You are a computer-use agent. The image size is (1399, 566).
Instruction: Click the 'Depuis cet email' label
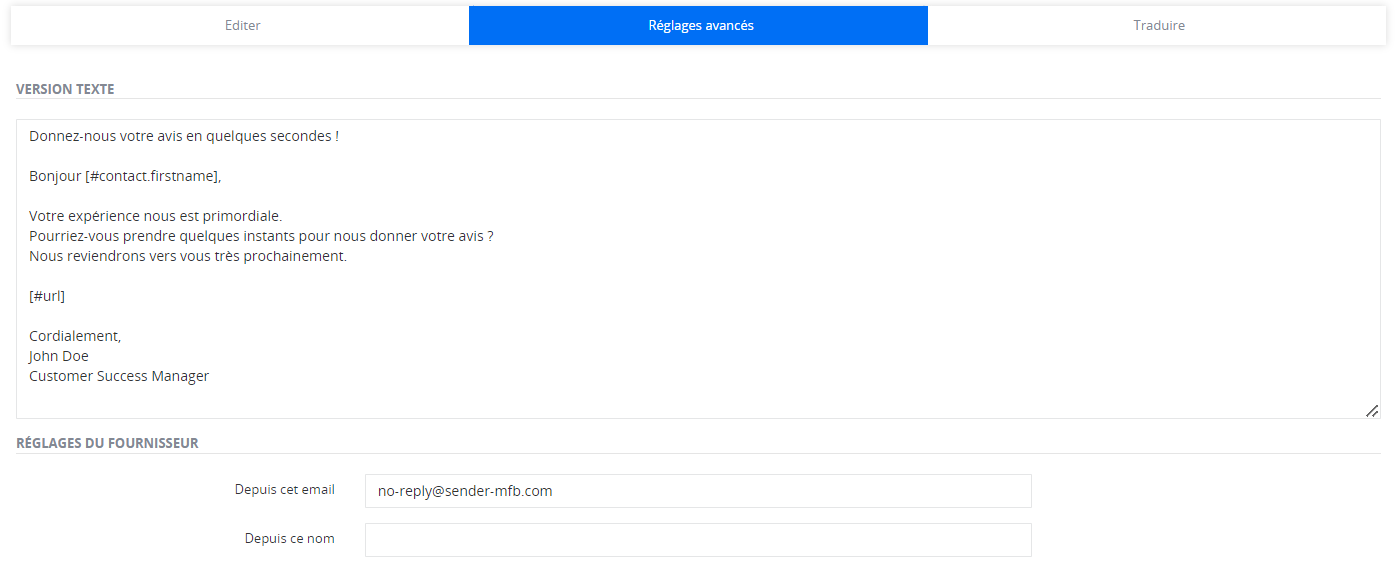click(x=284, y=490)
